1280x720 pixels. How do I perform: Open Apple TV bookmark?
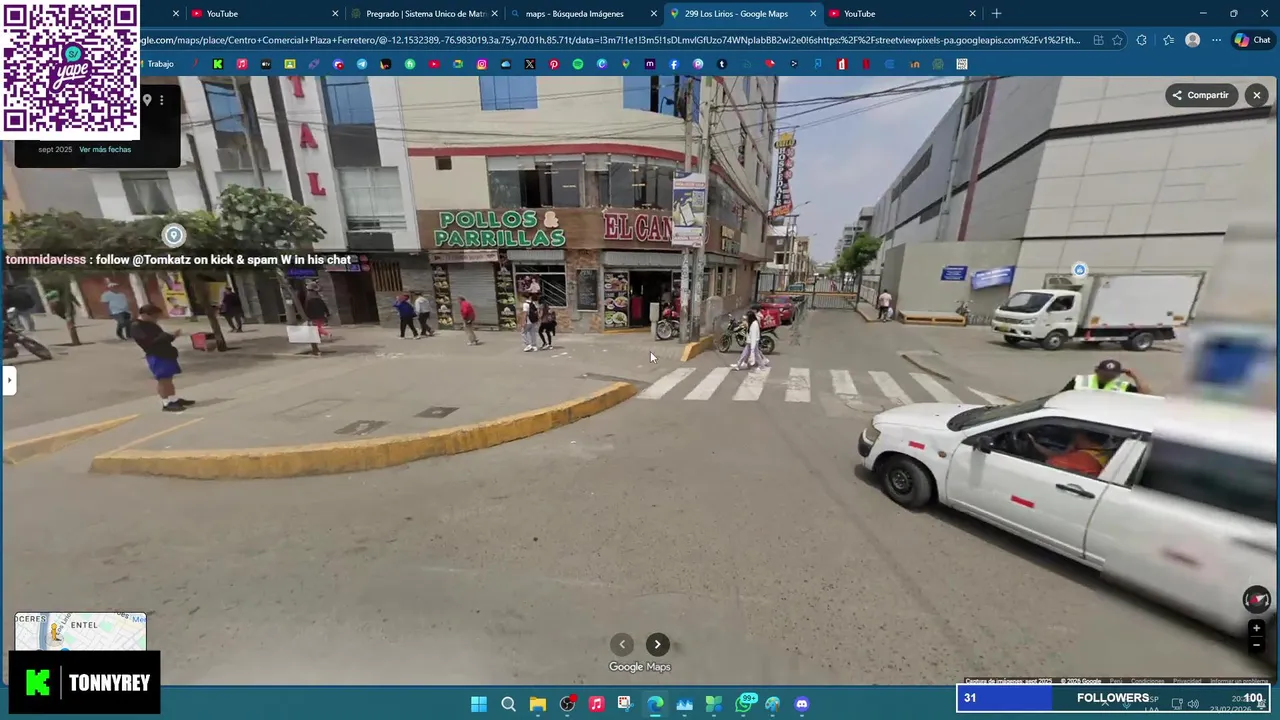pos(265,64)
